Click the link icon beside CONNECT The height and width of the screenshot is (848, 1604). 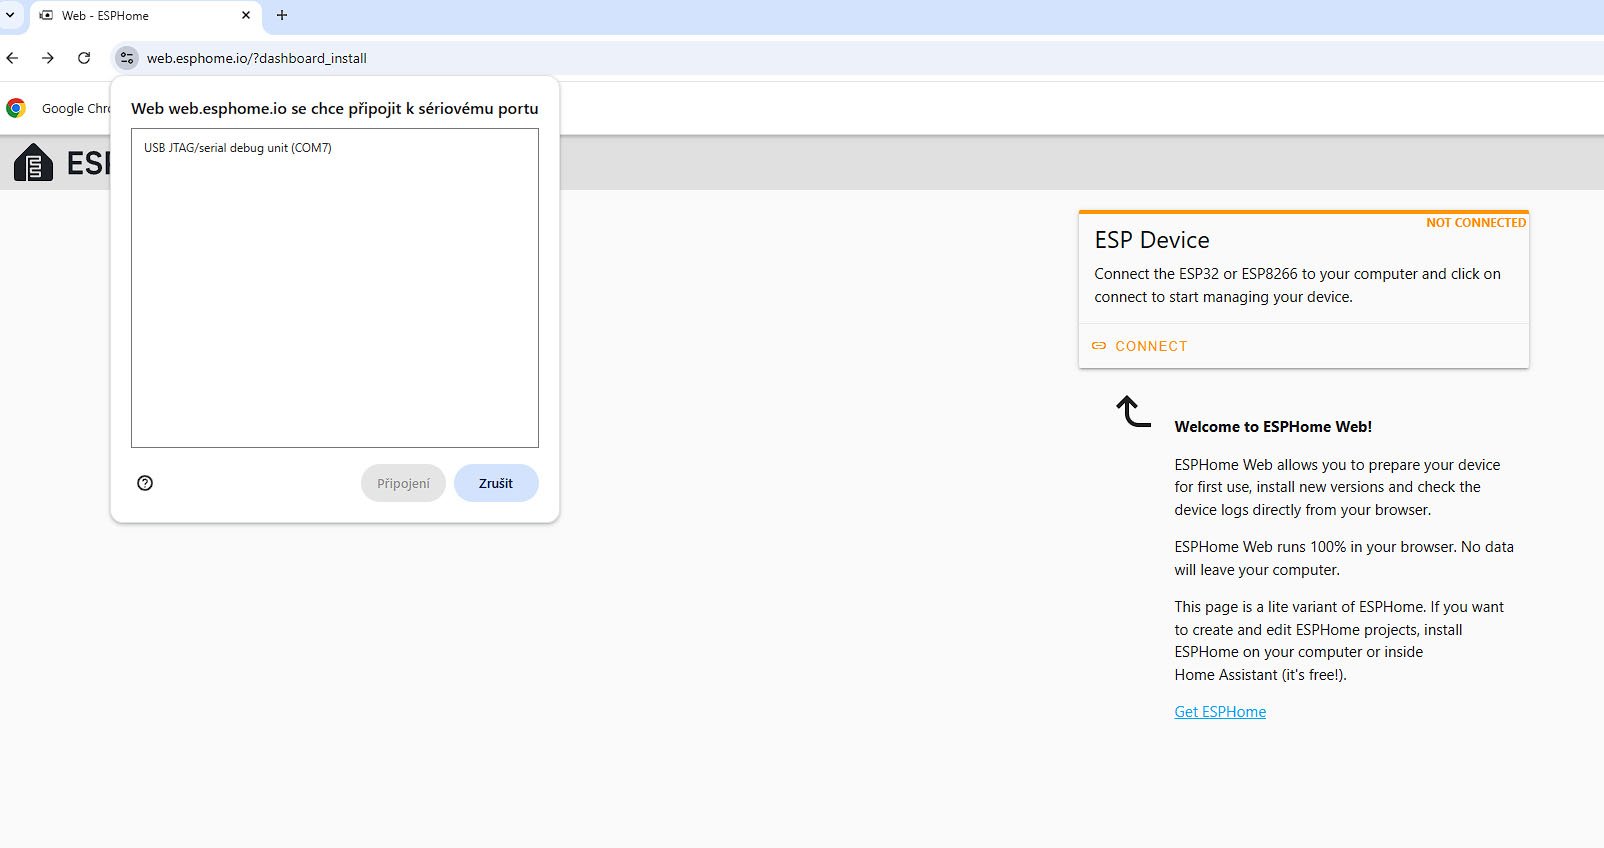click(1099, 346)
